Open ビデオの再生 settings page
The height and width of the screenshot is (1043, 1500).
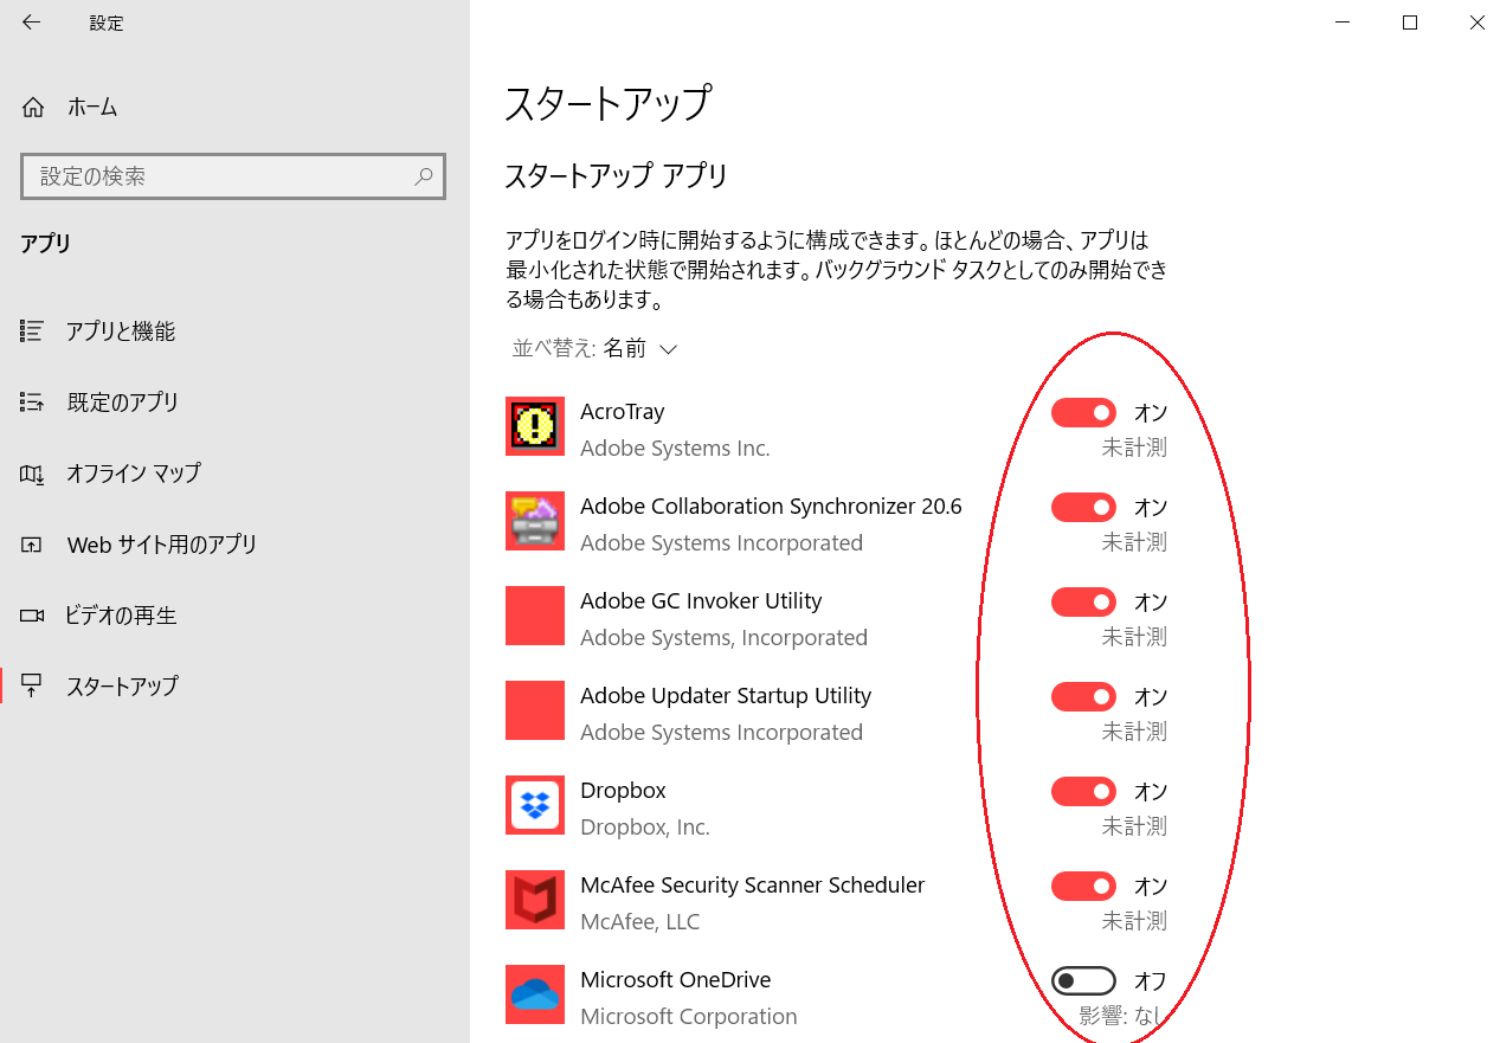pos(120,615)
